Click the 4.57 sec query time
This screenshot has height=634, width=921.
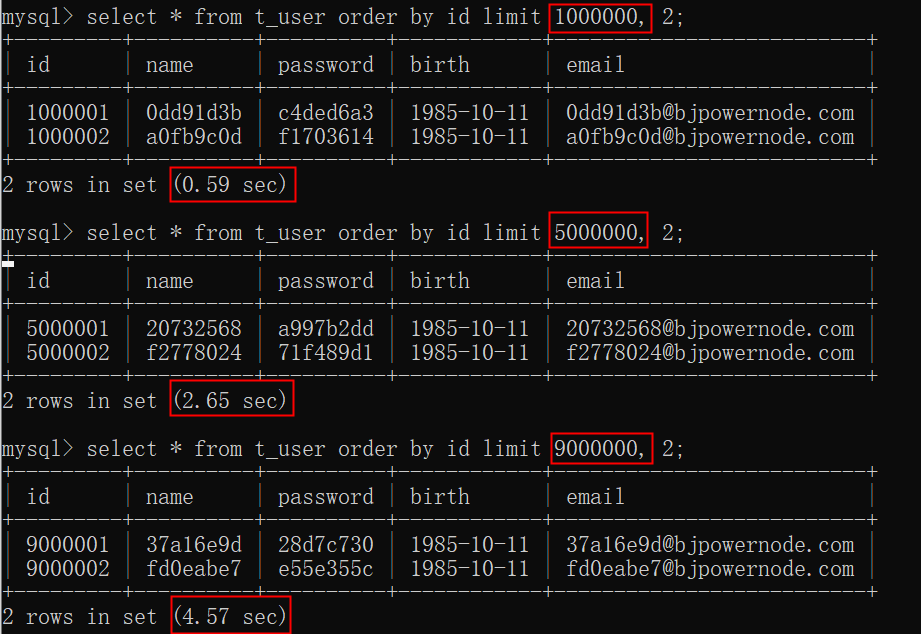pos(232,617)
